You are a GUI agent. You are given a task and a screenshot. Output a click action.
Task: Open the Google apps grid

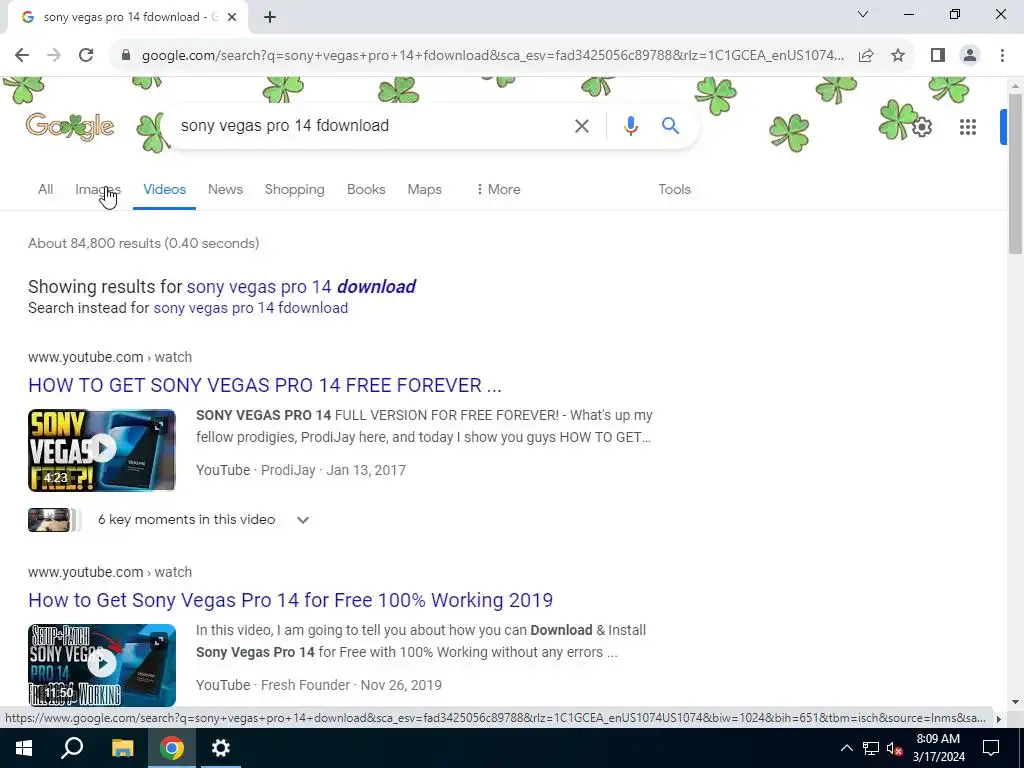point(968,127)
